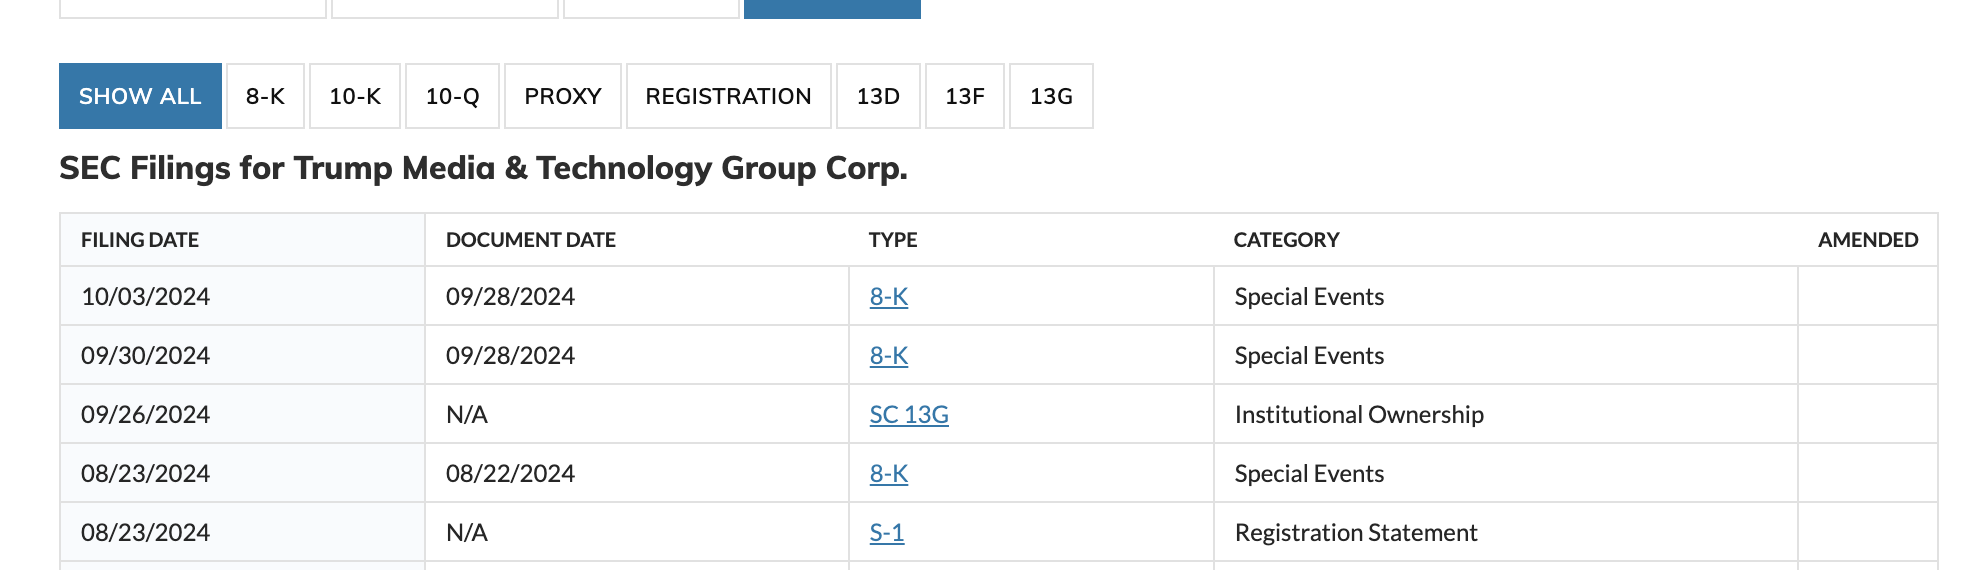The image size is (1970, 570).
Task: Click the CATEGORY column header
Action: pyautogui.click(x=1286, y=240)
